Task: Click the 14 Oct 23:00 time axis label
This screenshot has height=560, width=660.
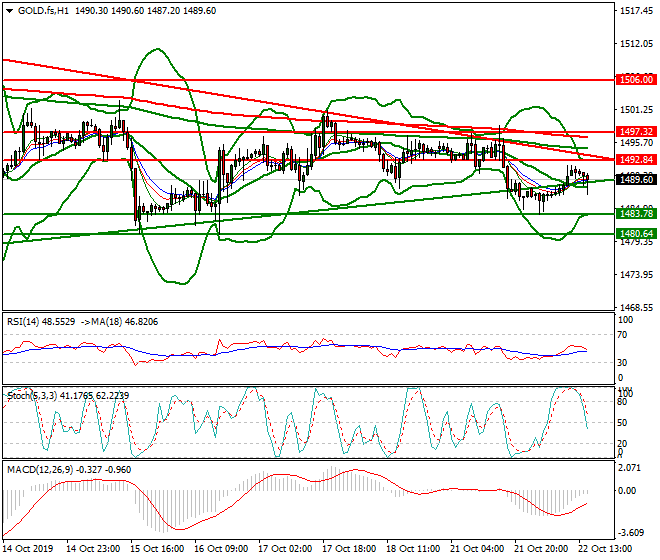Action: [93, 549]
